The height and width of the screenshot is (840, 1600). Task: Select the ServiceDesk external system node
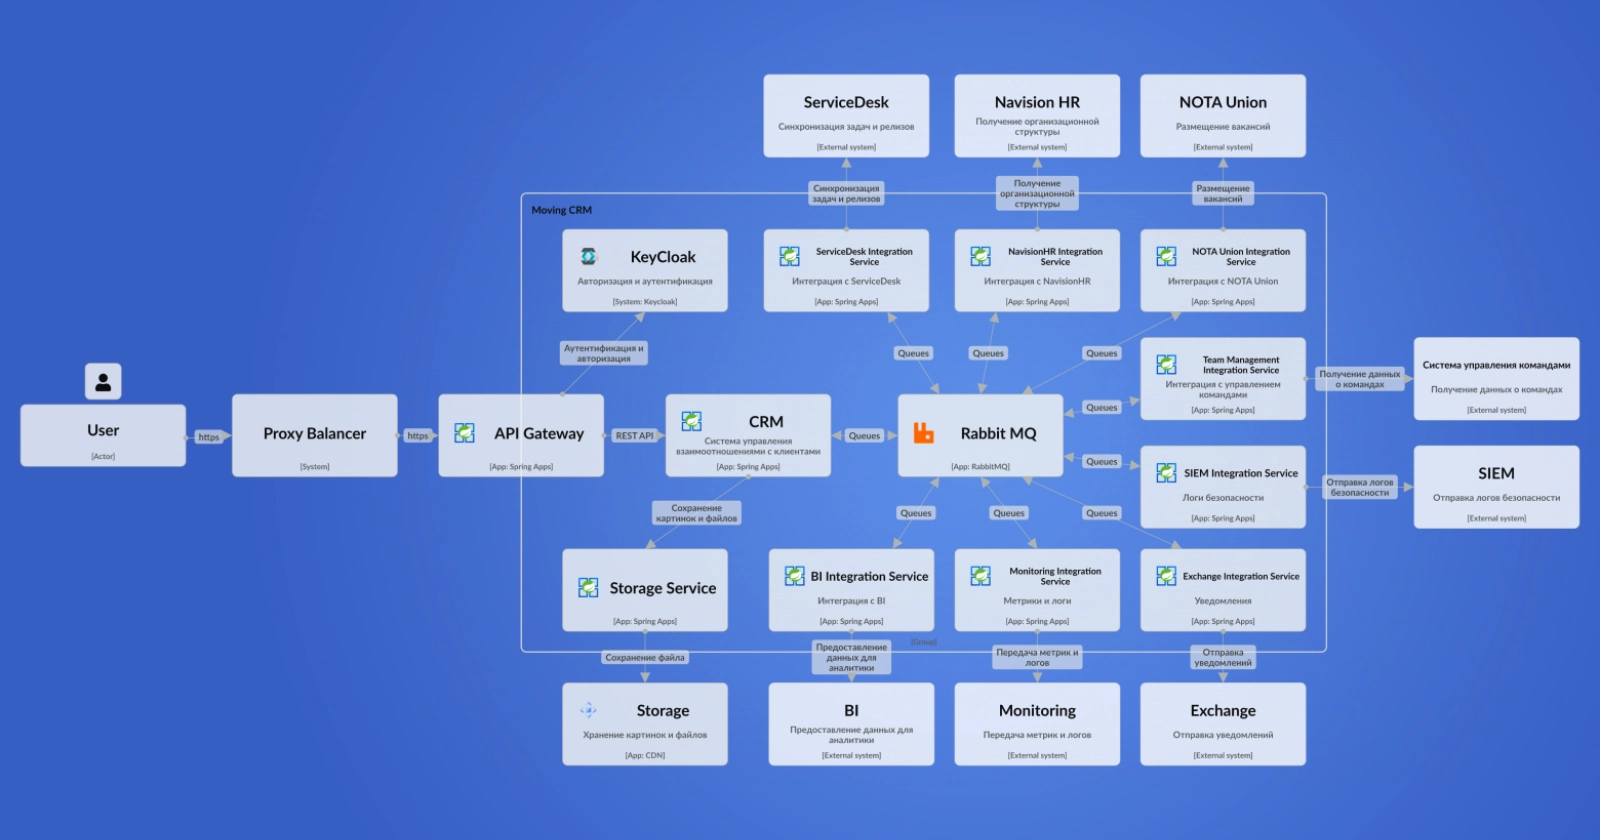click(846, 115)
